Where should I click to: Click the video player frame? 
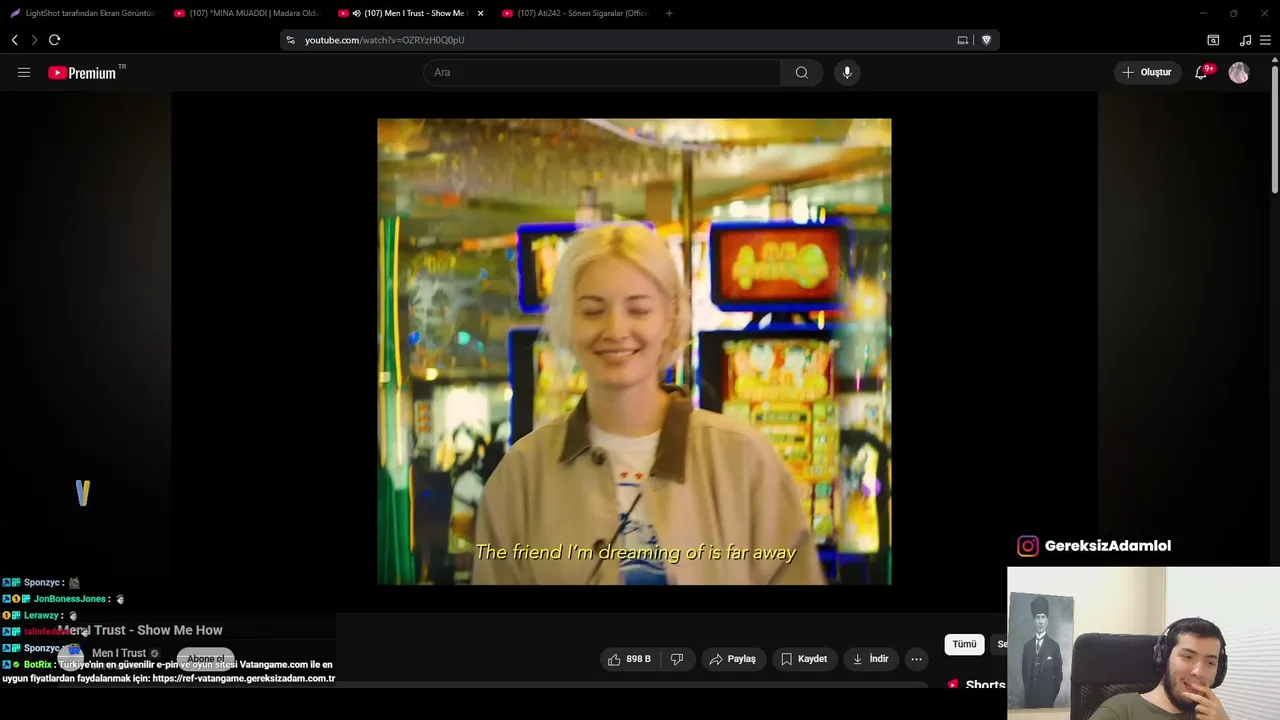click(634, 352)
